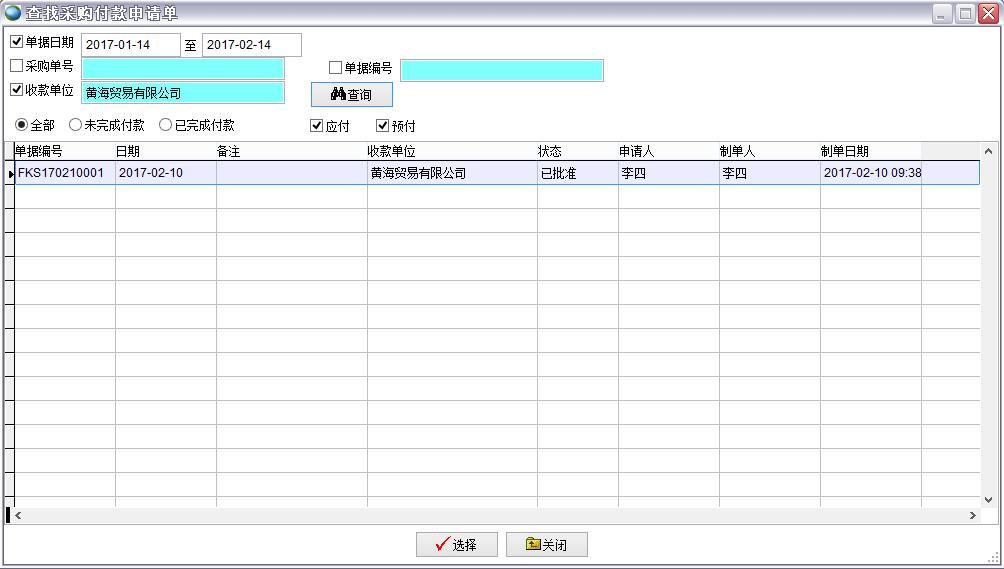The height and width of the screenshot is (569, 1004).
Task: Click the globe icon in title bar
Action: coord(13,13)
